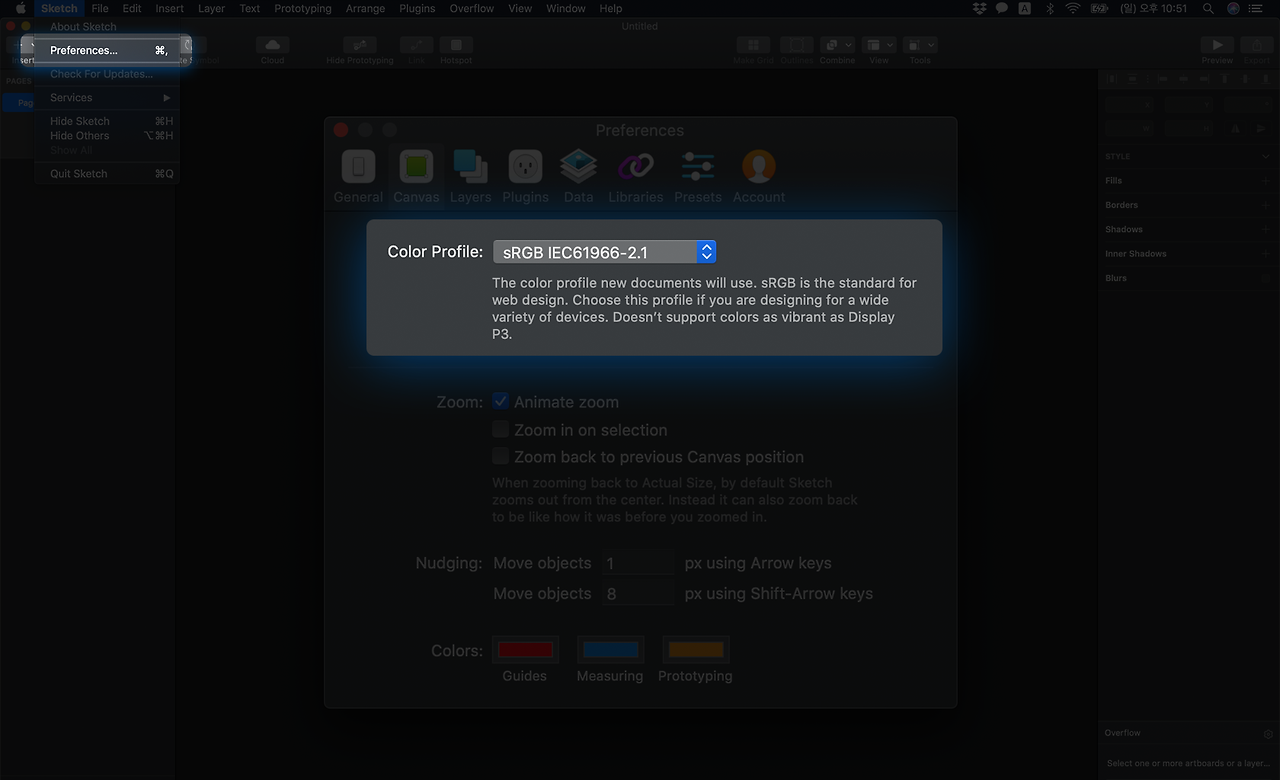This screenshot has height=780, width=1280.
Task: Disable the Animate zoom option
Action: click(500, 401)
